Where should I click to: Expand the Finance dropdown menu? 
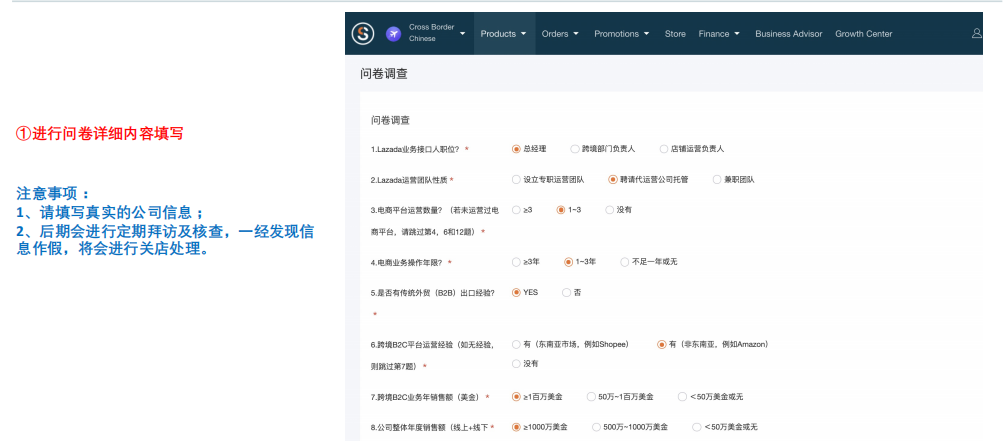pos(719,34)
